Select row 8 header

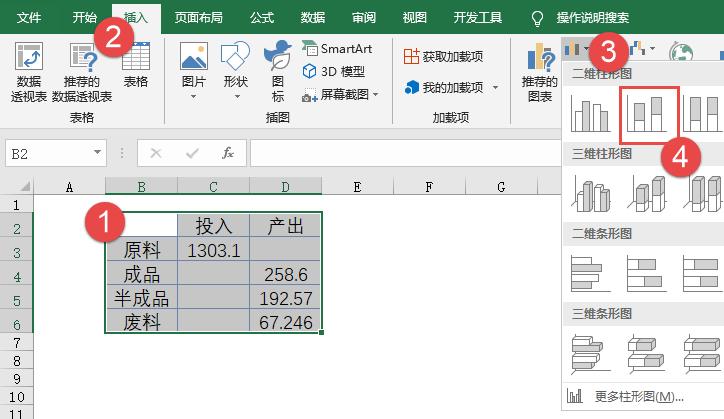(x=17, y=360)
